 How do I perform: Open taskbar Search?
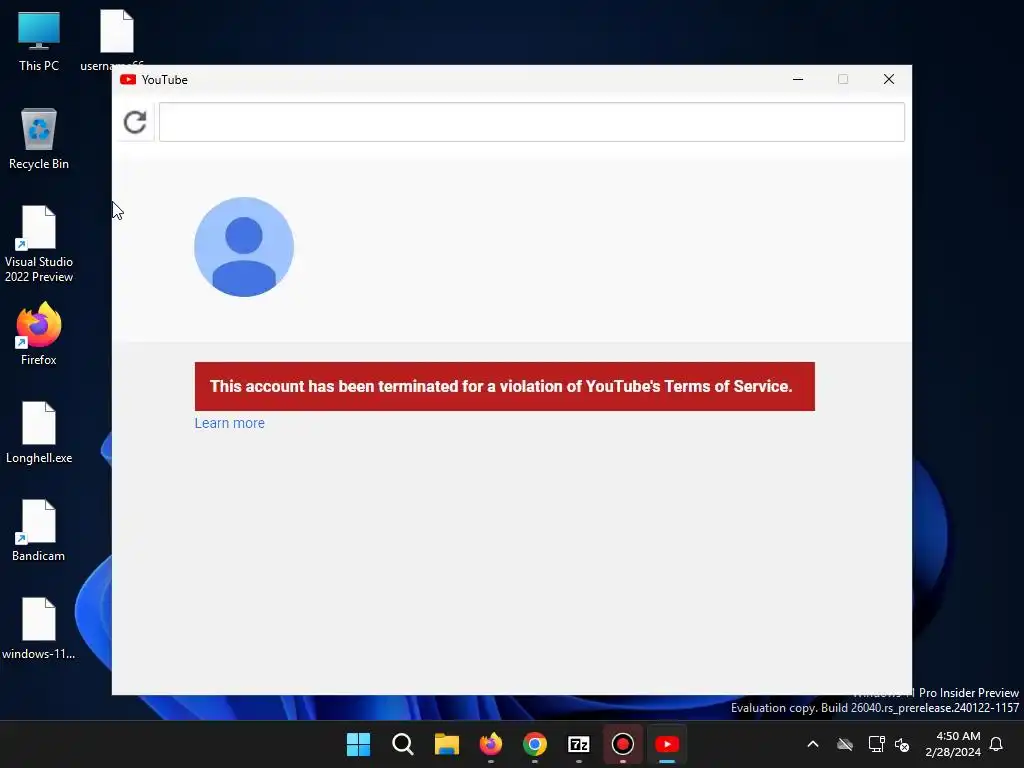tap(402, 744)
